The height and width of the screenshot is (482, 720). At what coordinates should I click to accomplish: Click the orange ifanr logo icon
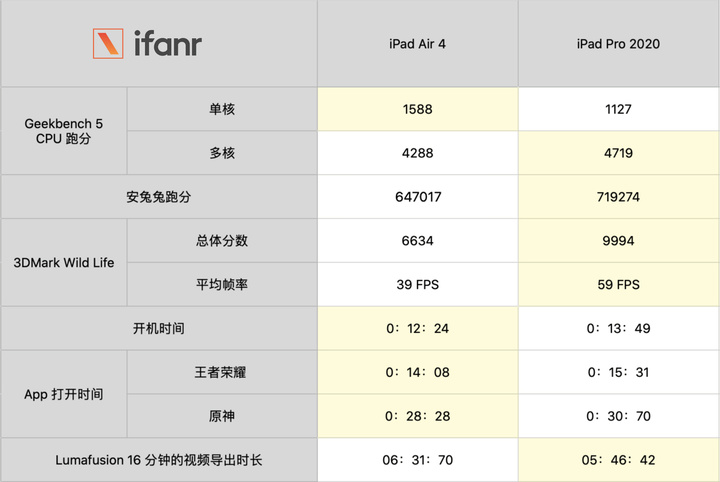107,44
